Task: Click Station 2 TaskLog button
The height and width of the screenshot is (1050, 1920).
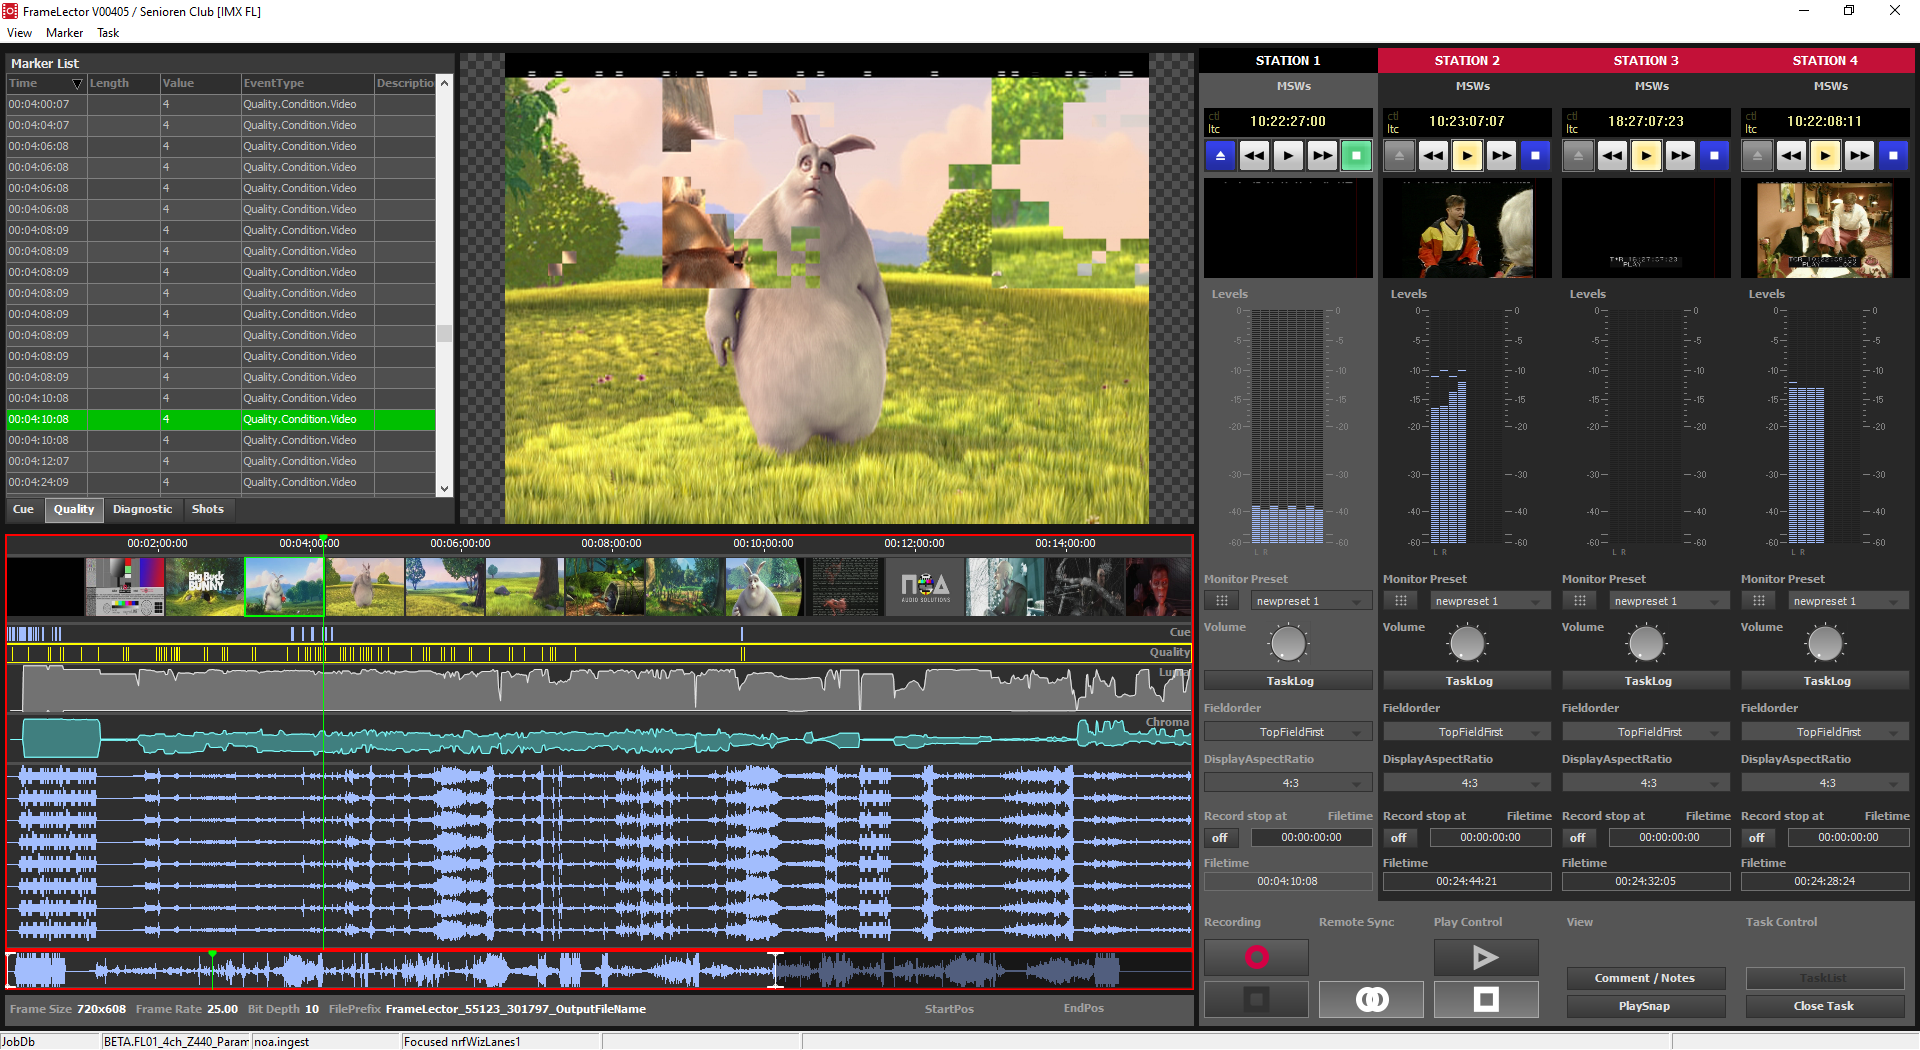Action: click(x=1468, y=681)
